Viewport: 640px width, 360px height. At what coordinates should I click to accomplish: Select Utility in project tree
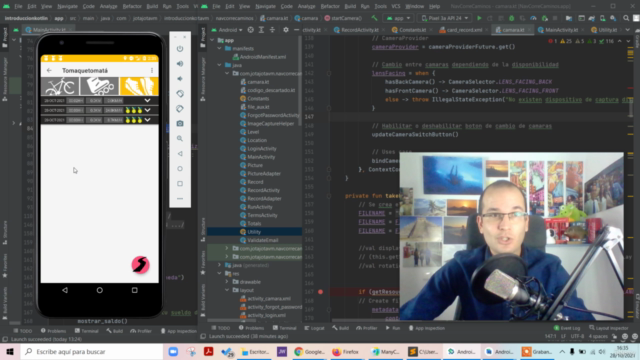coord(254,232)
